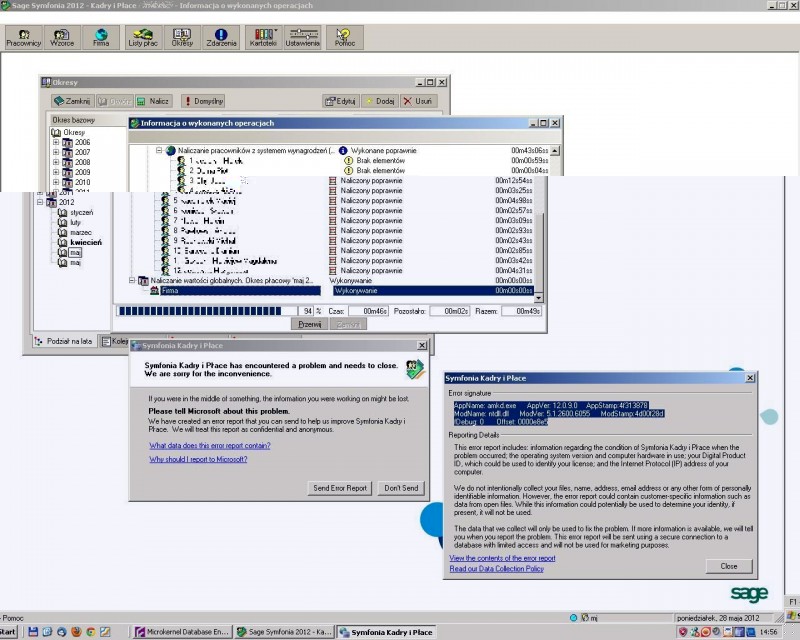Collapse the Naliczanie pracowników operations node
Viewport: 800px width, 640px height.
click(158, 150)
